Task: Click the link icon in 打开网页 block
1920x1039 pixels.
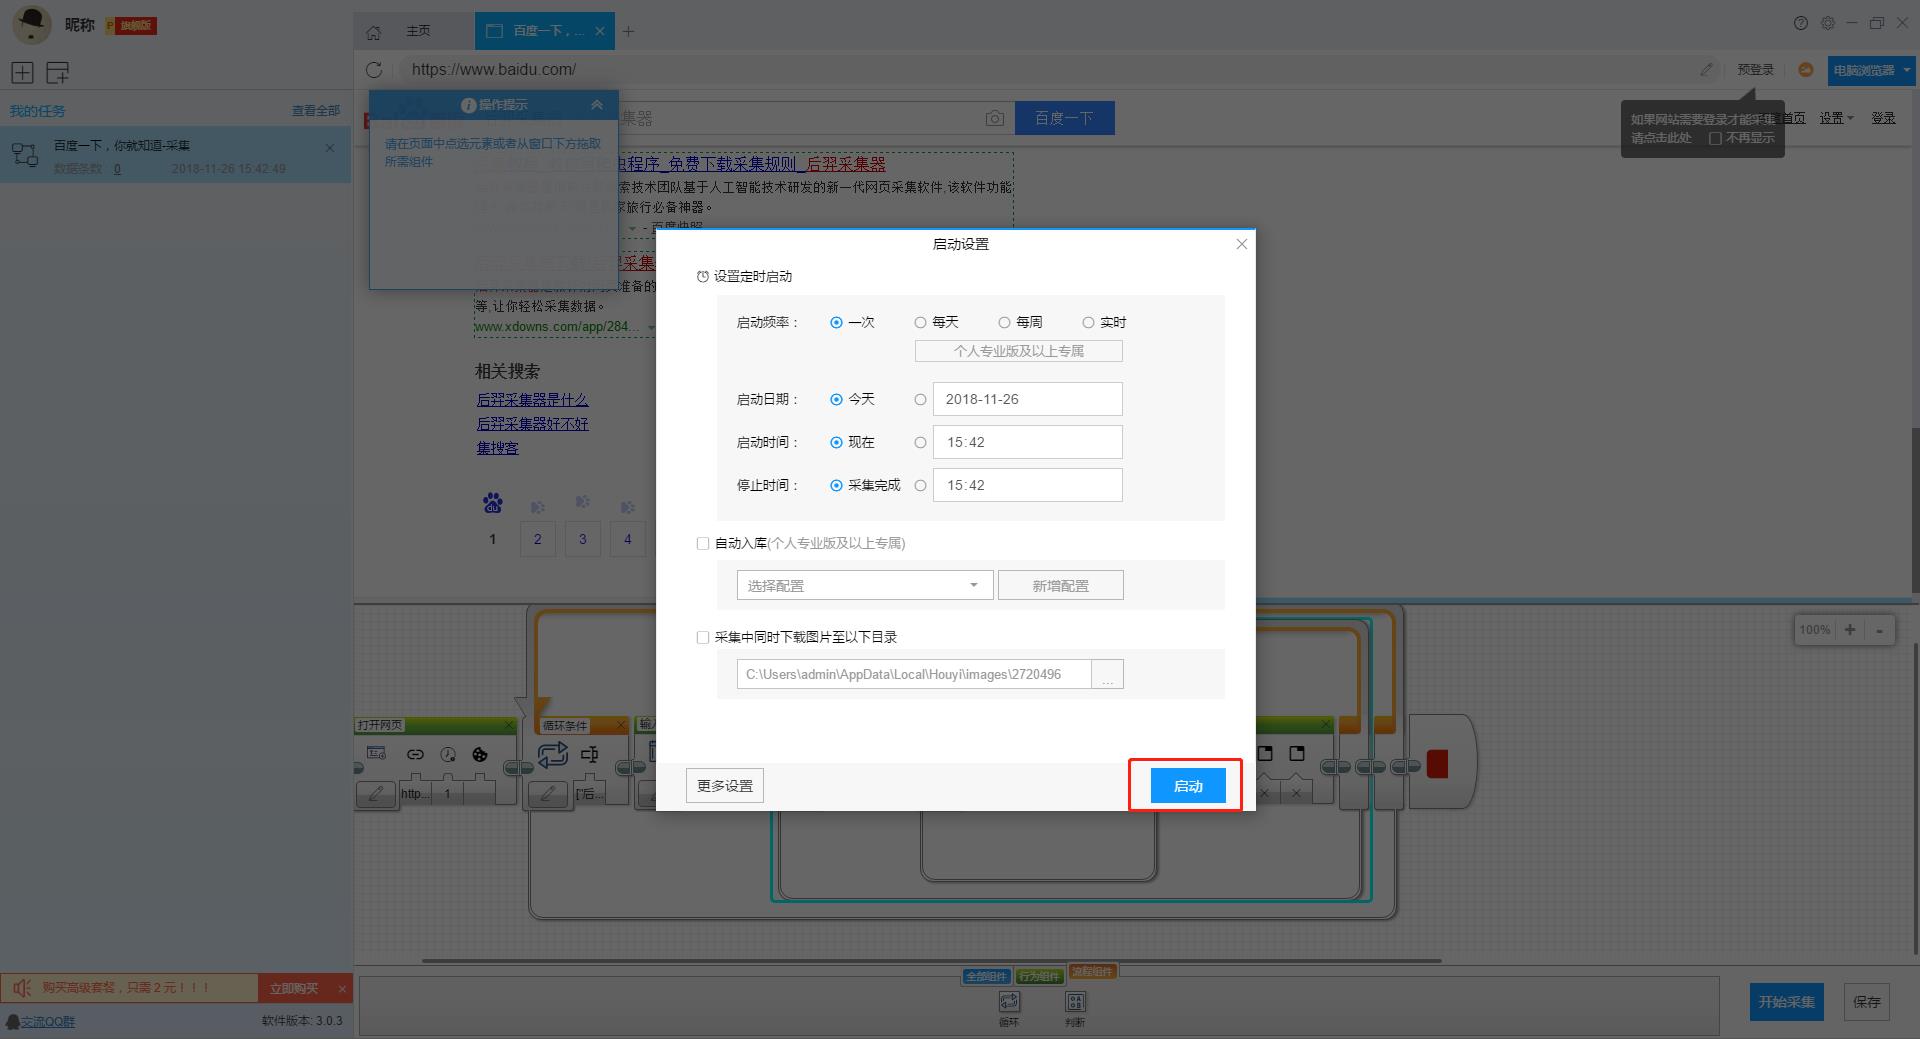Action: coord(416,755)
